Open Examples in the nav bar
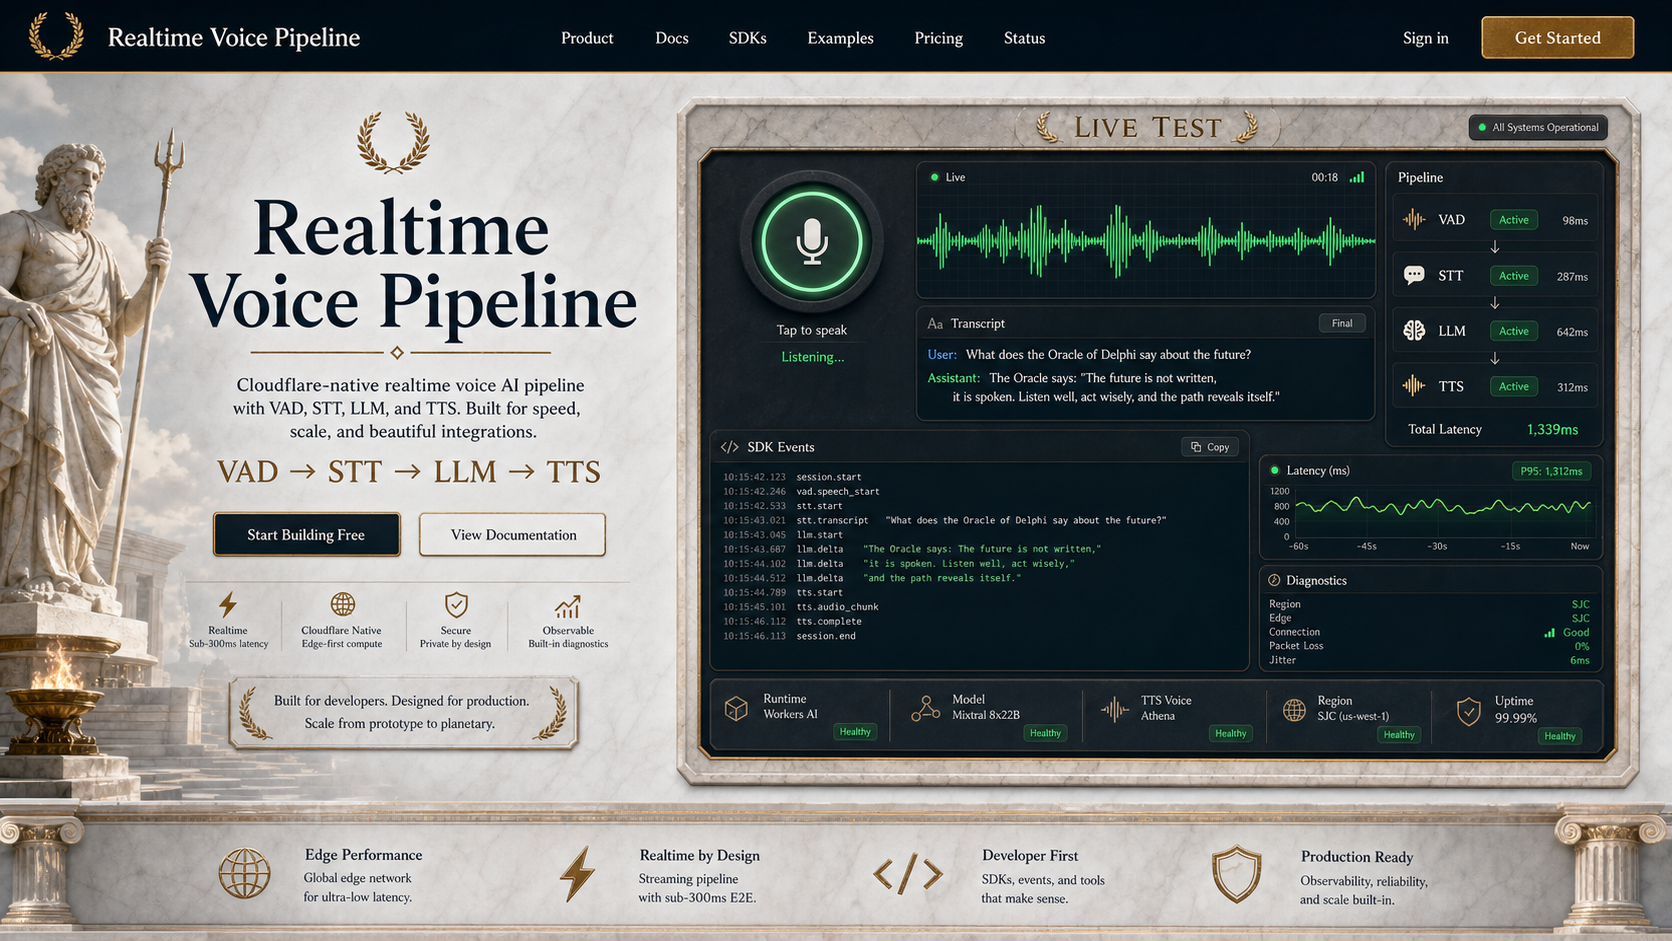Screen dimensions: 1672x941 pos(840,38)
